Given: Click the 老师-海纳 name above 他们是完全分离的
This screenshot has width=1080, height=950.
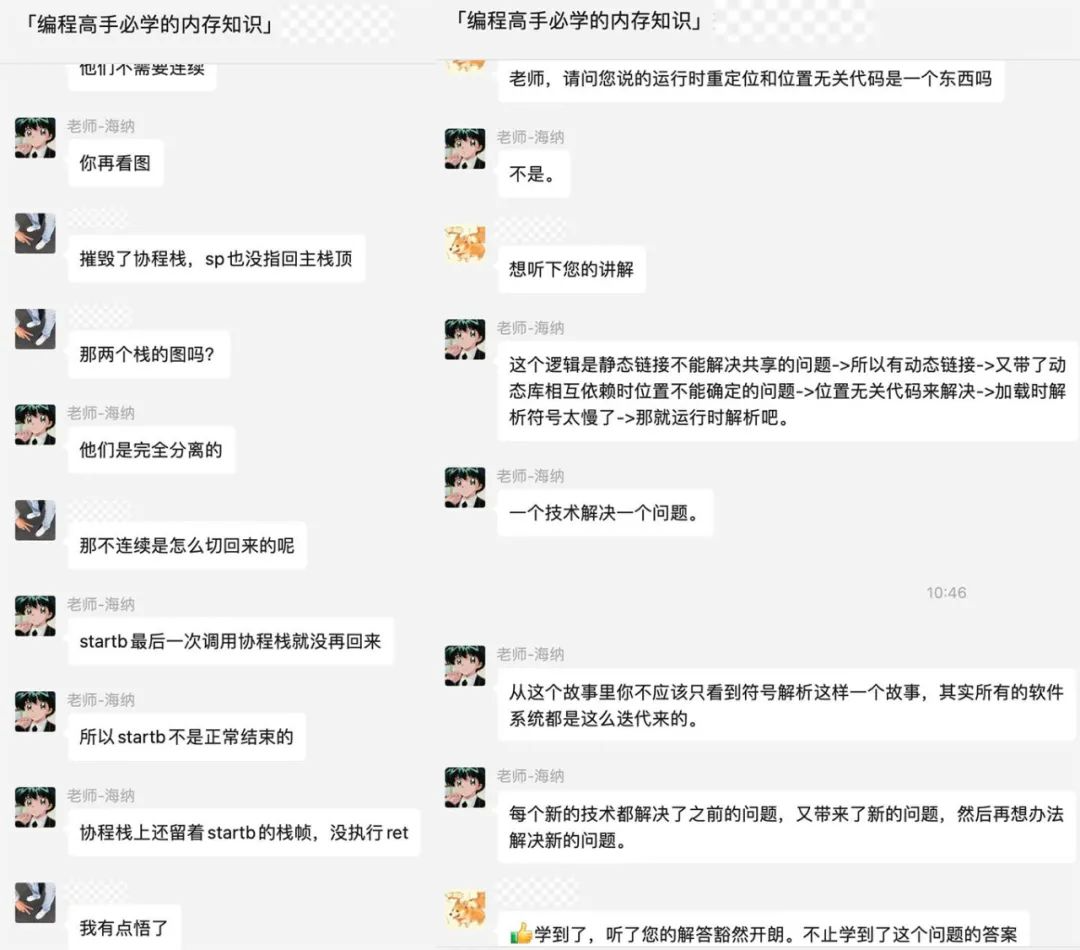Looking at the screenshot, I should point(101,413).
